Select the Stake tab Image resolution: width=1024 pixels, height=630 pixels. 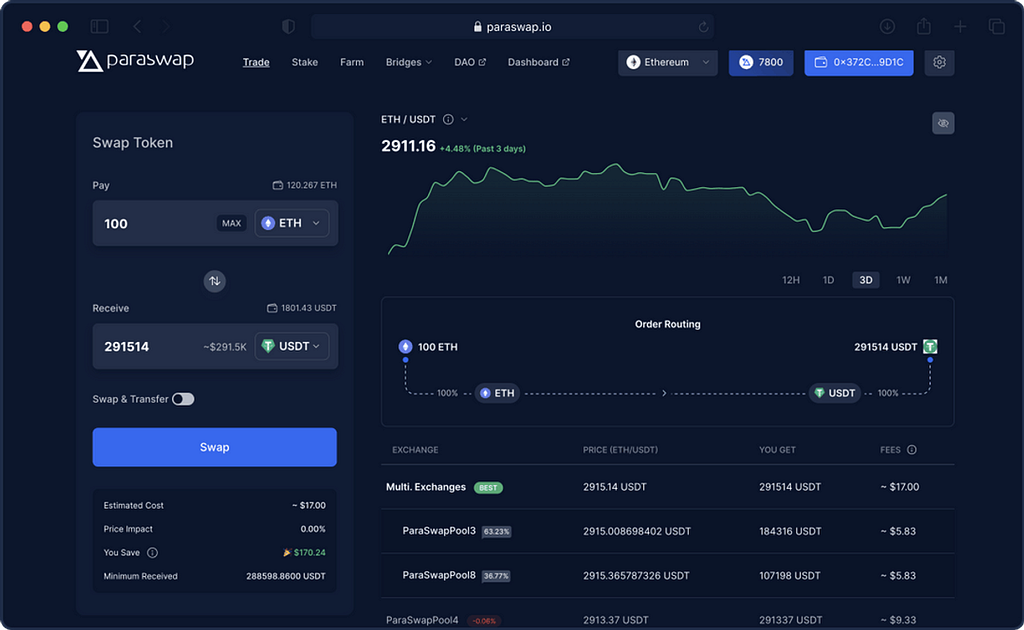(x=304, y=62)
